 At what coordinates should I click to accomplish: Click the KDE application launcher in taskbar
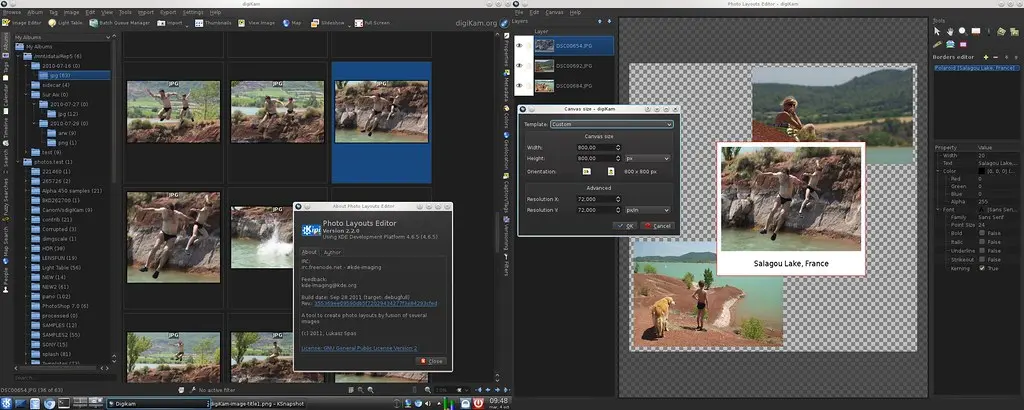click(x=7, y=403)
